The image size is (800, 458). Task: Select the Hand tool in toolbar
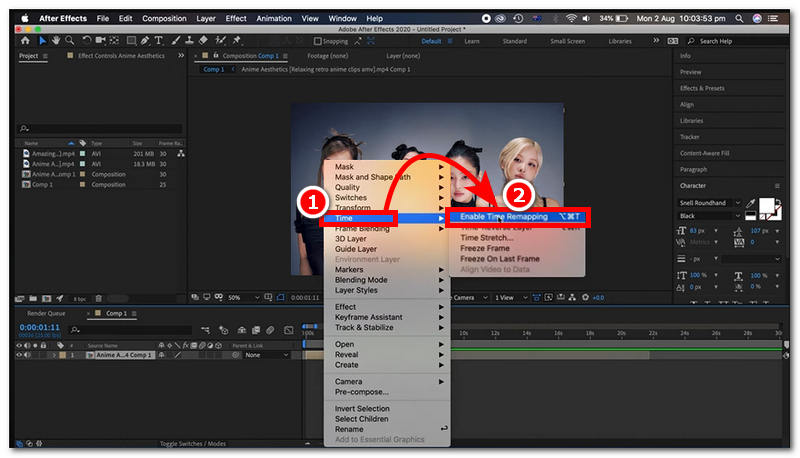(x=57, y=41)
